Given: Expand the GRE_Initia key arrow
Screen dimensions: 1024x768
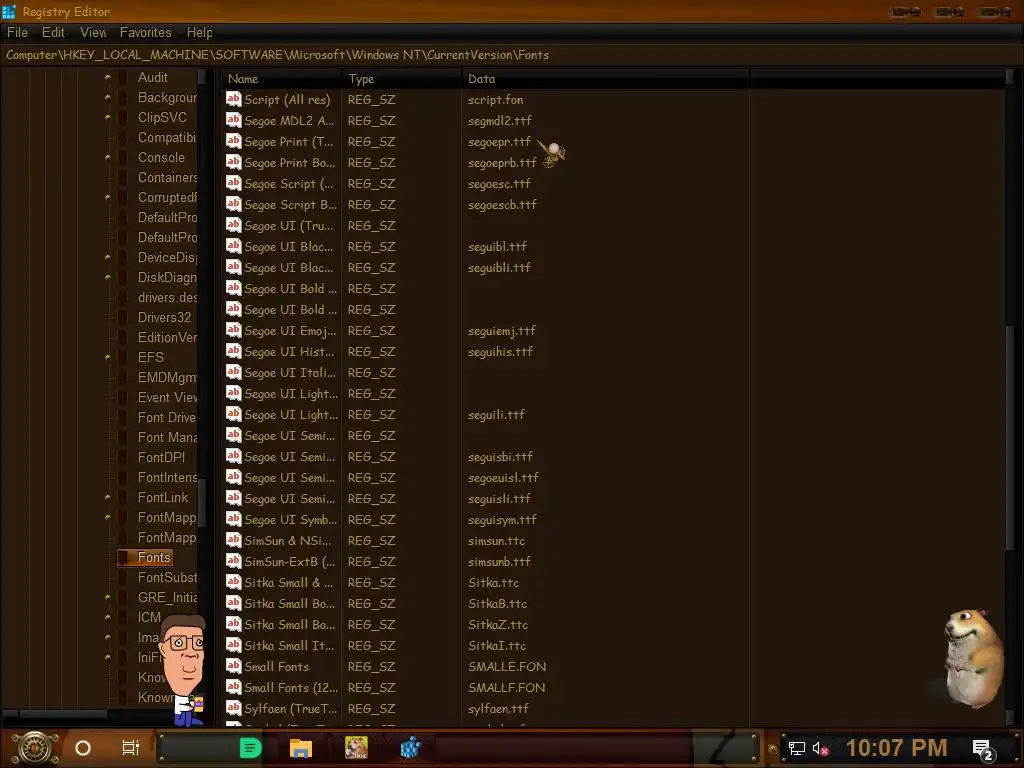Looking at the screenshot, I should (108, 598).
